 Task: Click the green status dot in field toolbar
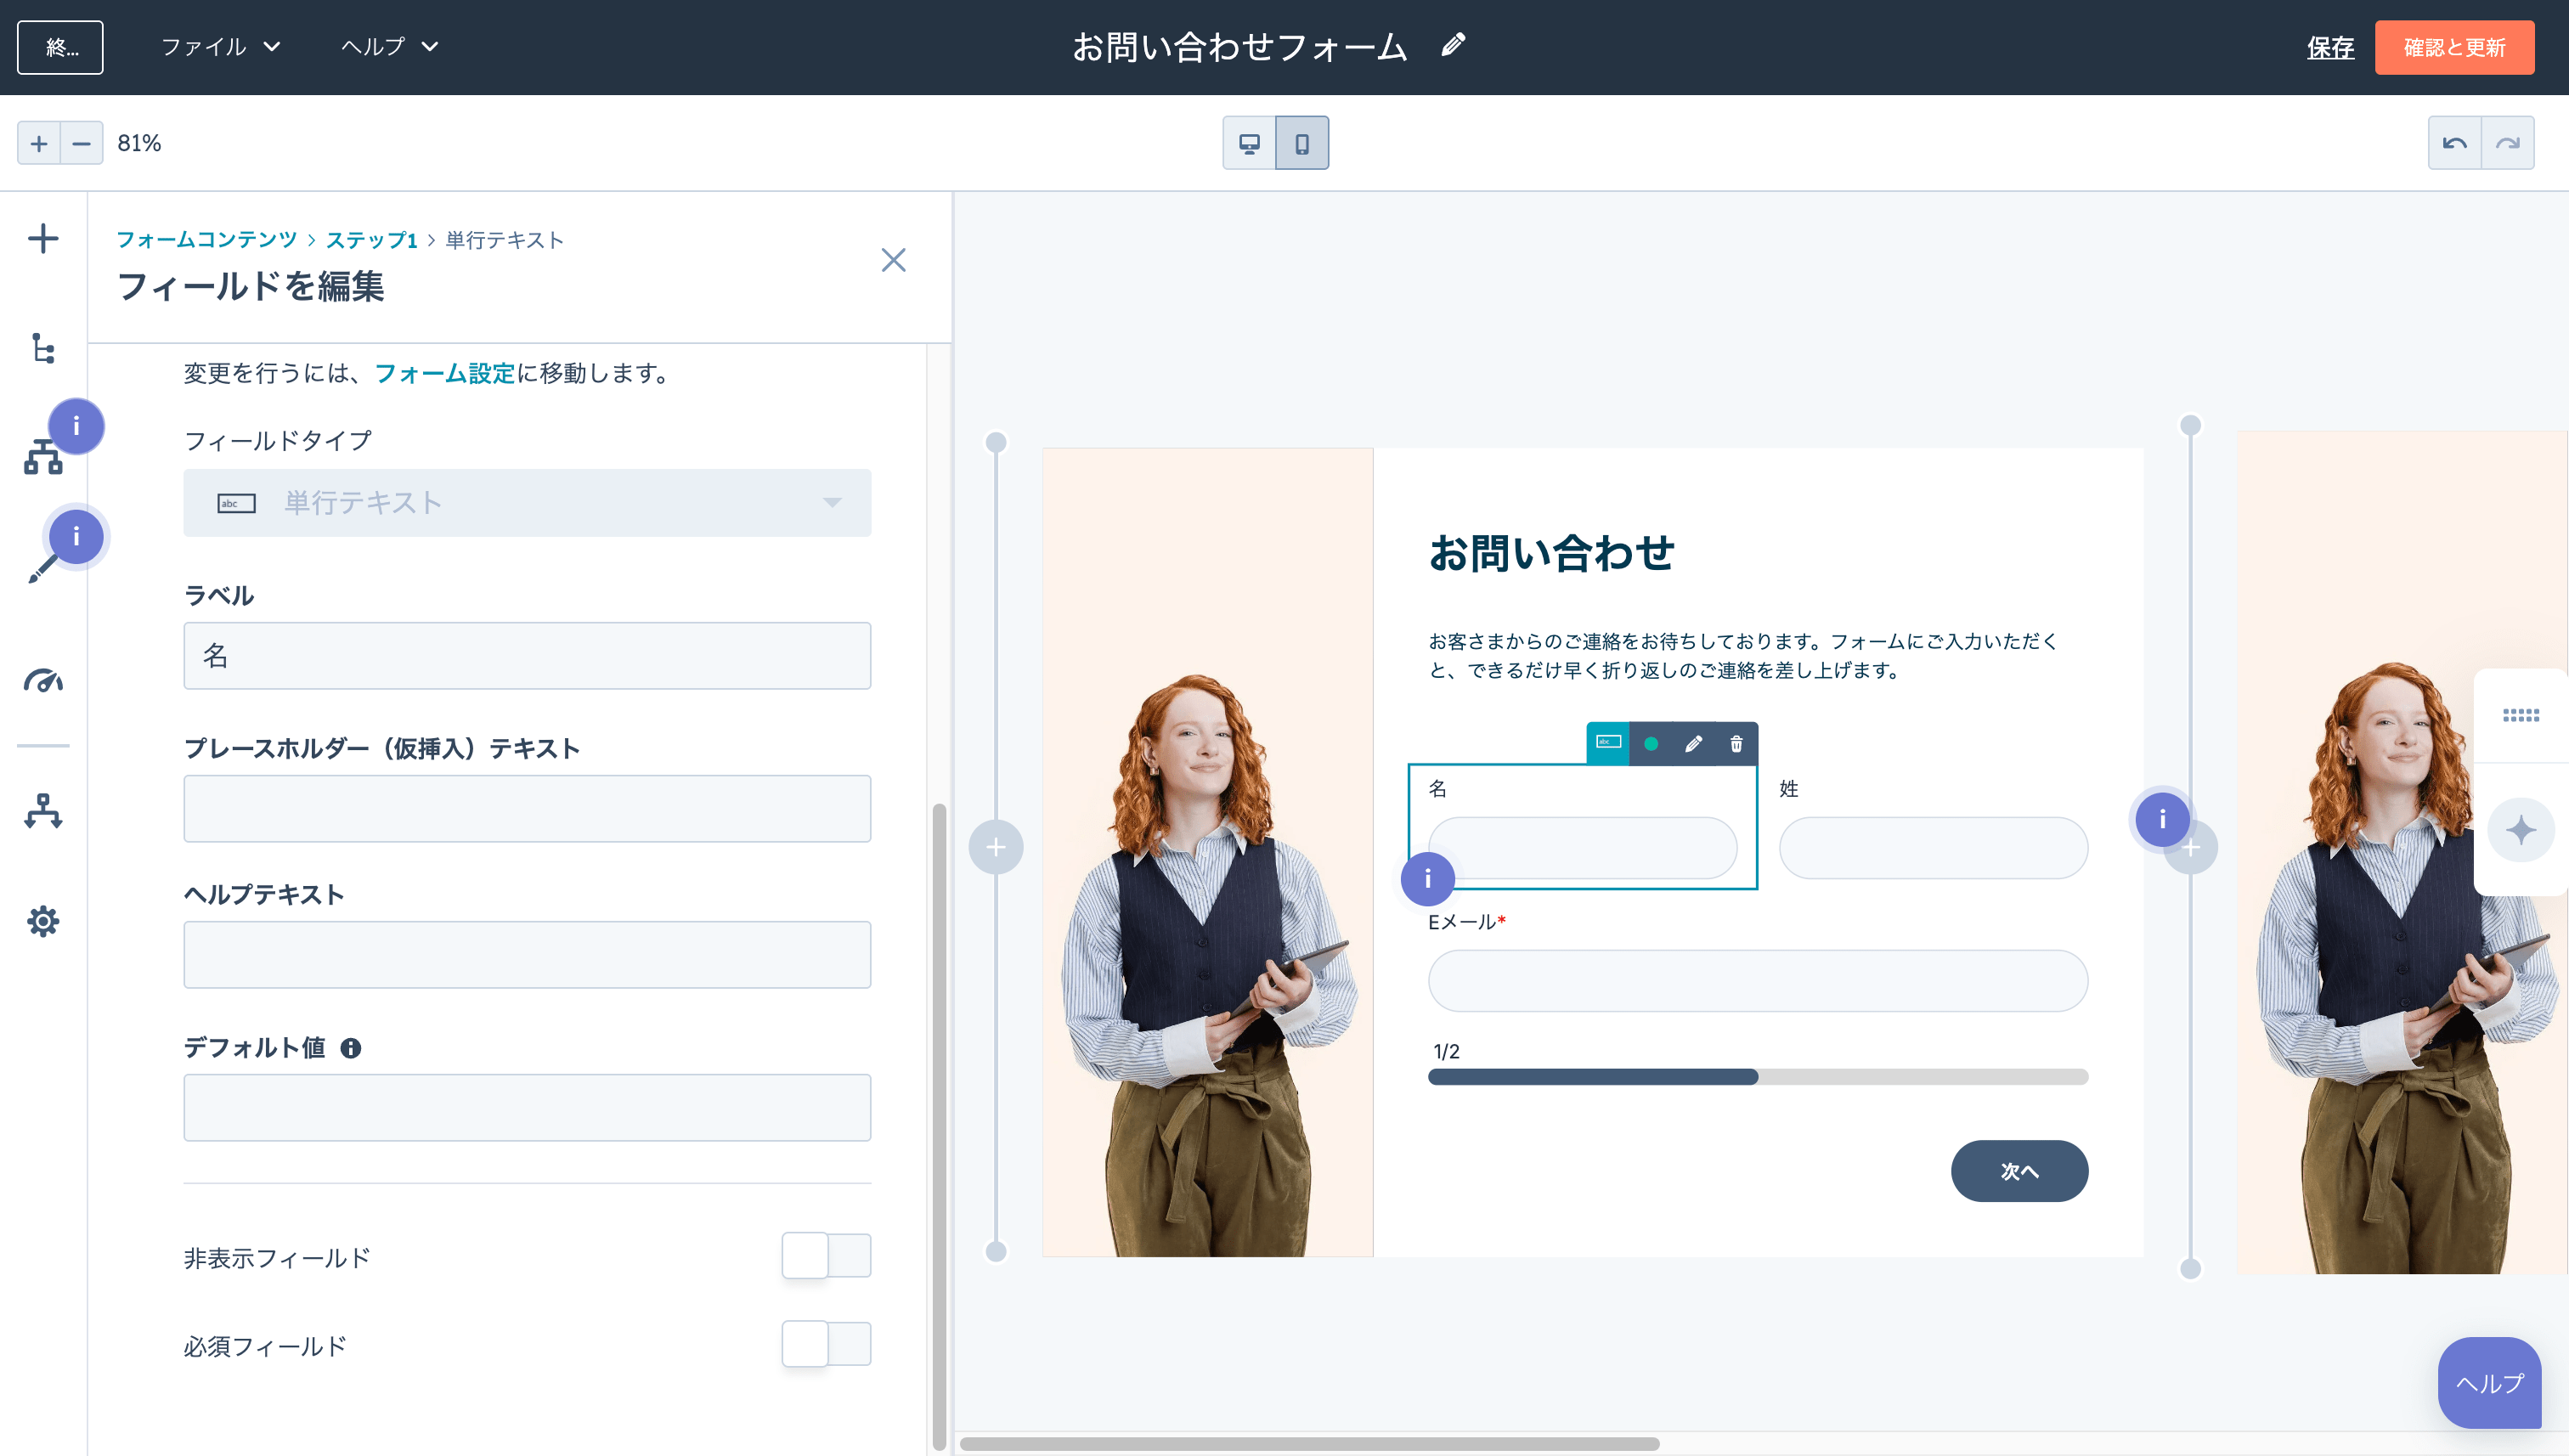[x=1651, y=744]
